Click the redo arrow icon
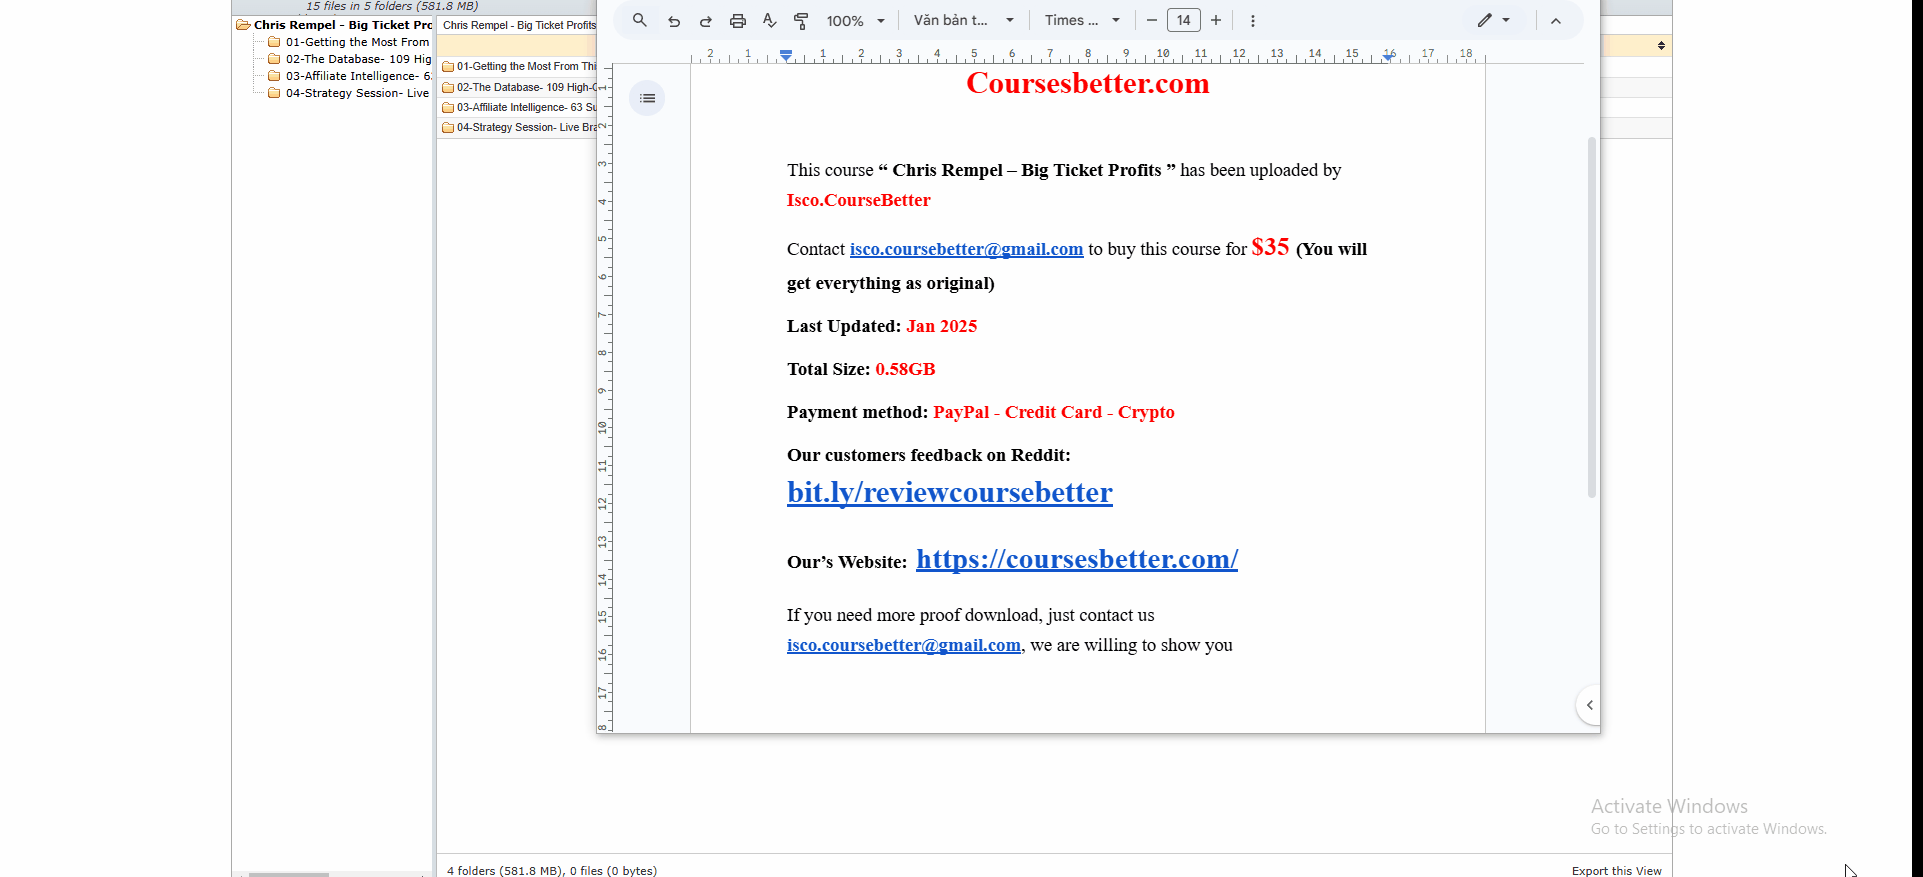 [x=706, y=20]
